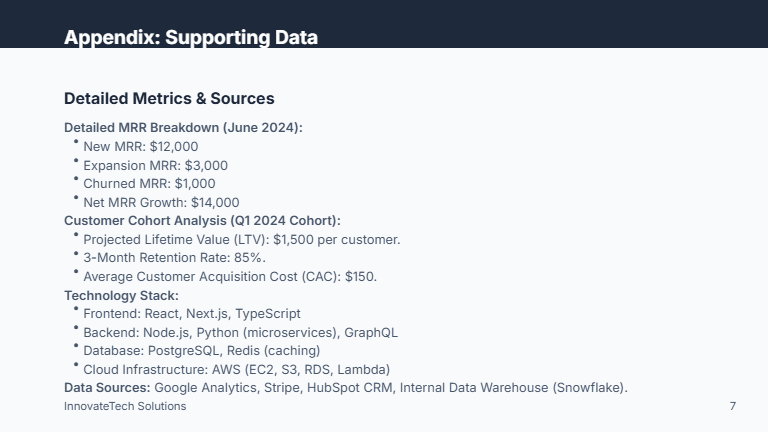Select the 'Detailed Metrics & Sources' heading
This screenshot has height=432, width=768.
point(169,98)
